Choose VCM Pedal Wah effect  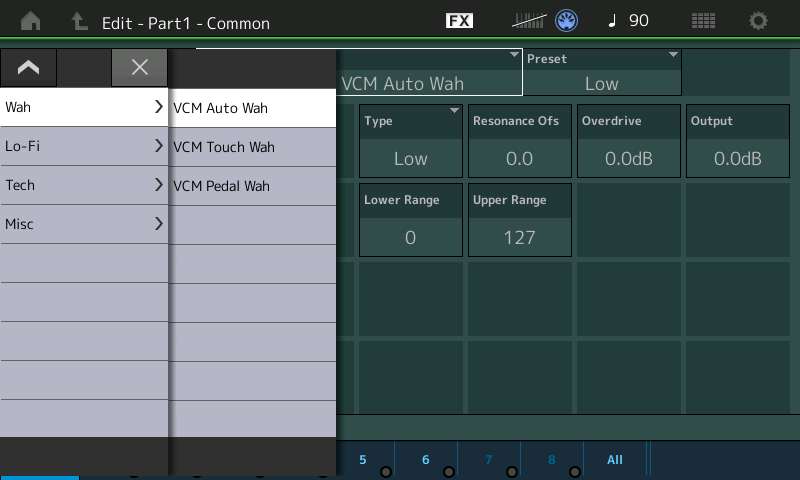pyautogui.click(x=252, y=186)
